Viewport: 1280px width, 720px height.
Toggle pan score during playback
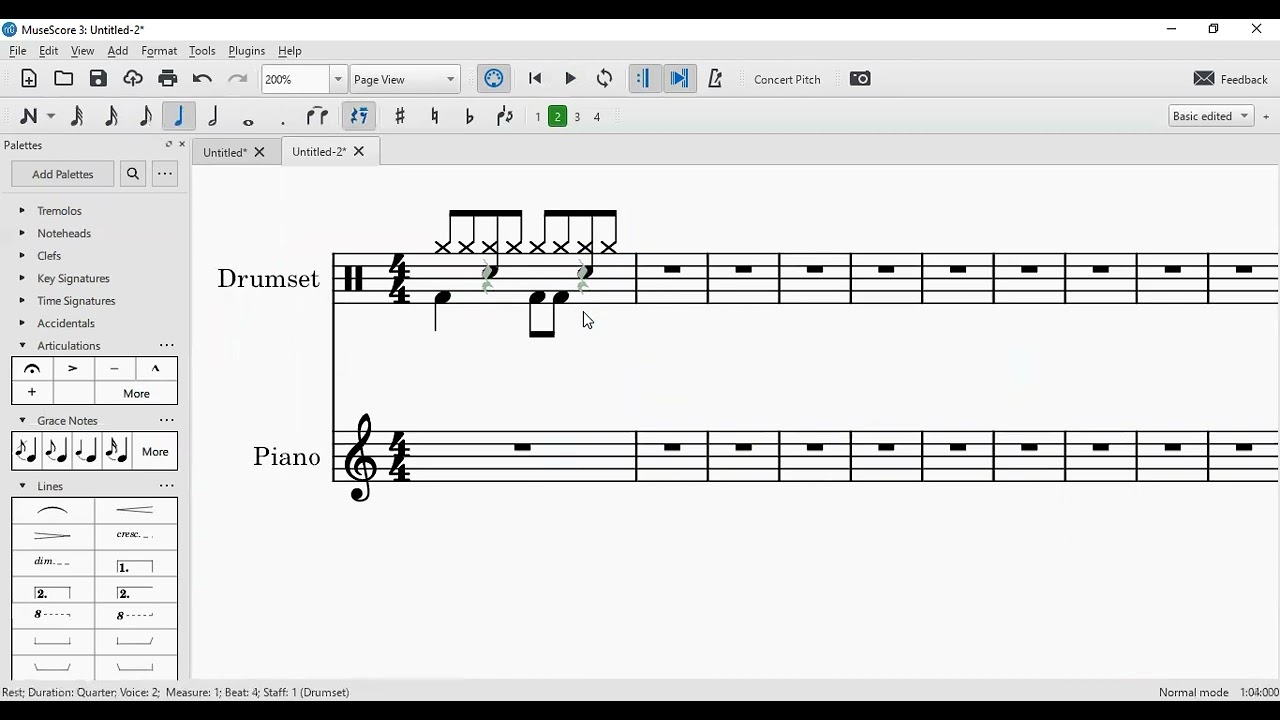coord(680,79)
